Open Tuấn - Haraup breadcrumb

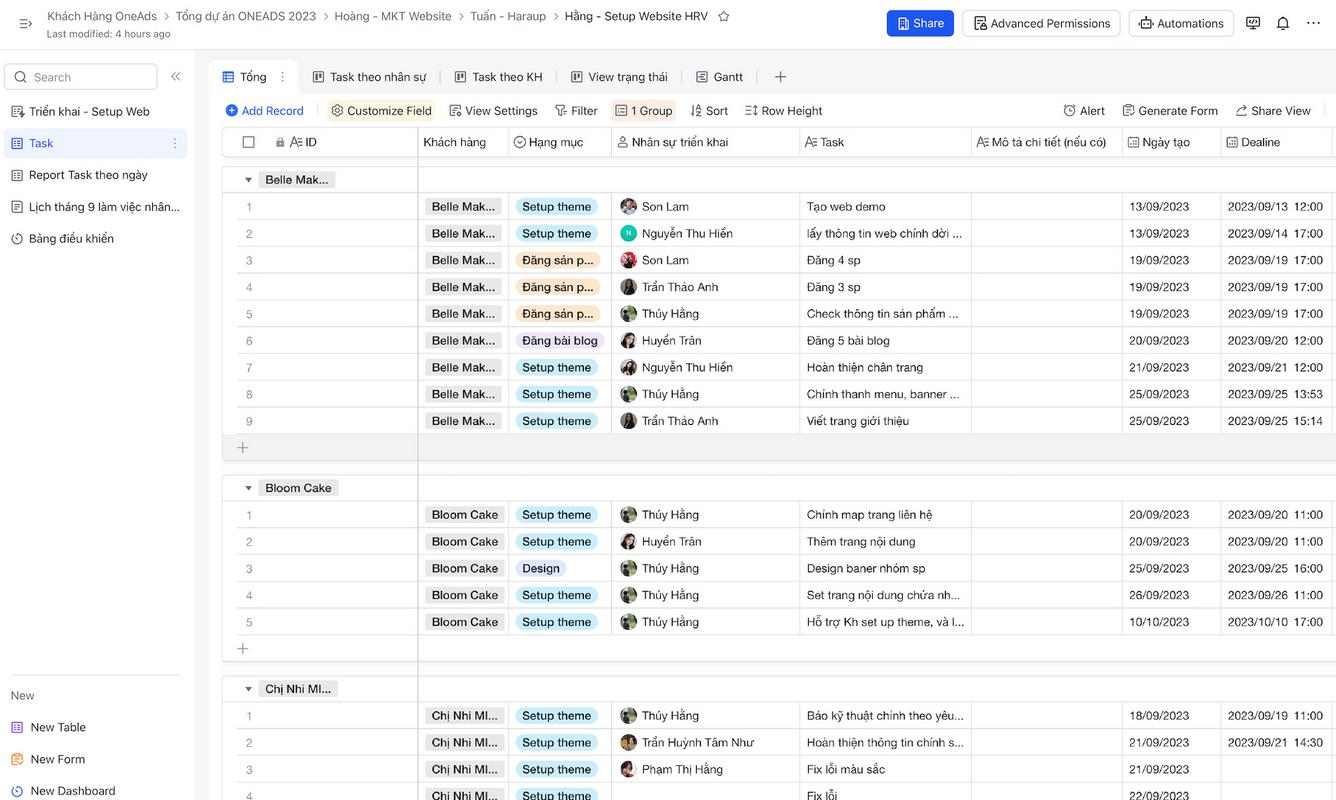tap(508, 16)
